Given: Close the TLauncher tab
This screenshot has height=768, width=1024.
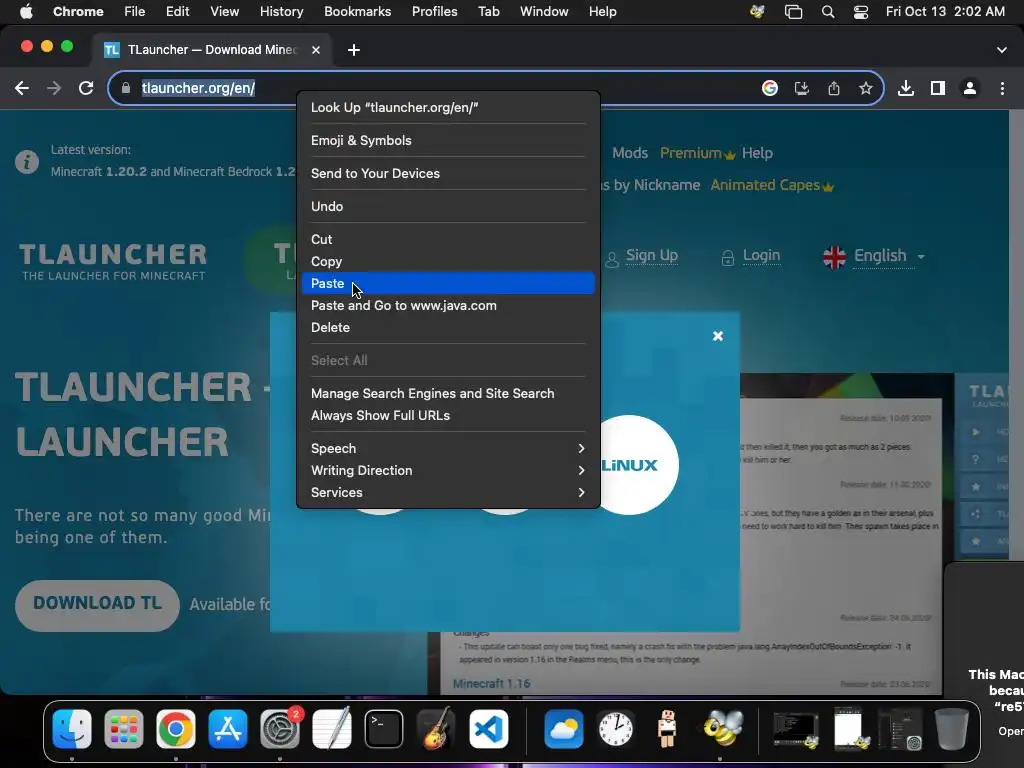Looking at the screenshot, I should pos(315,50).
